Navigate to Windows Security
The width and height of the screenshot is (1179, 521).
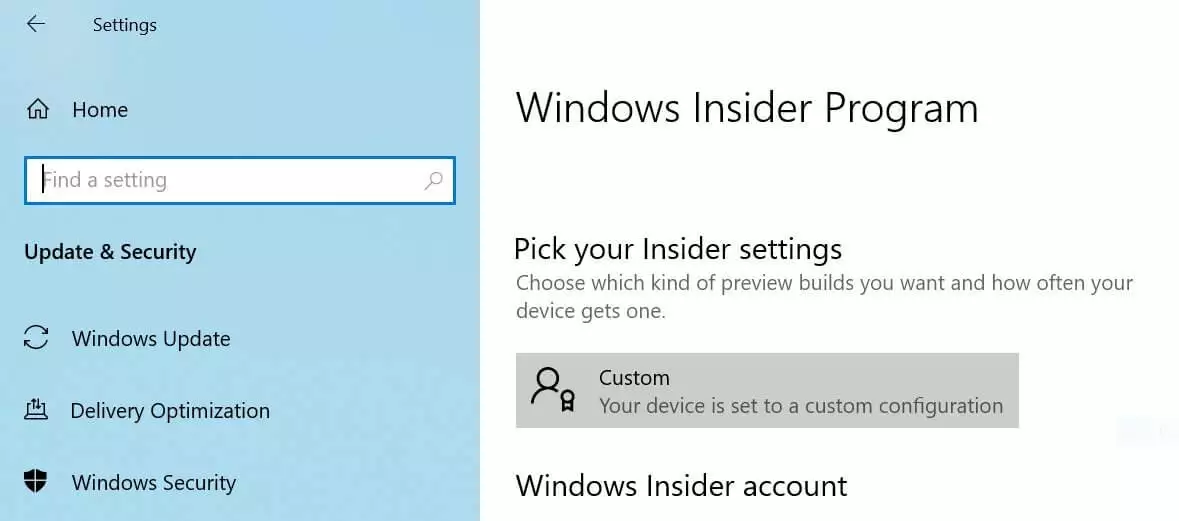pos(154,483)
